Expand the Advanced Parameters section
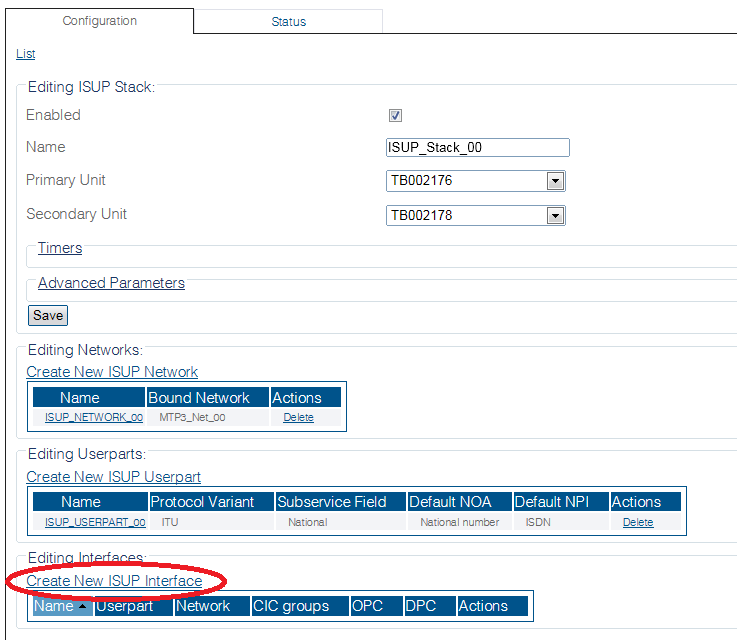Viewport: 737px width, 640px height. (x=111, y=283)
